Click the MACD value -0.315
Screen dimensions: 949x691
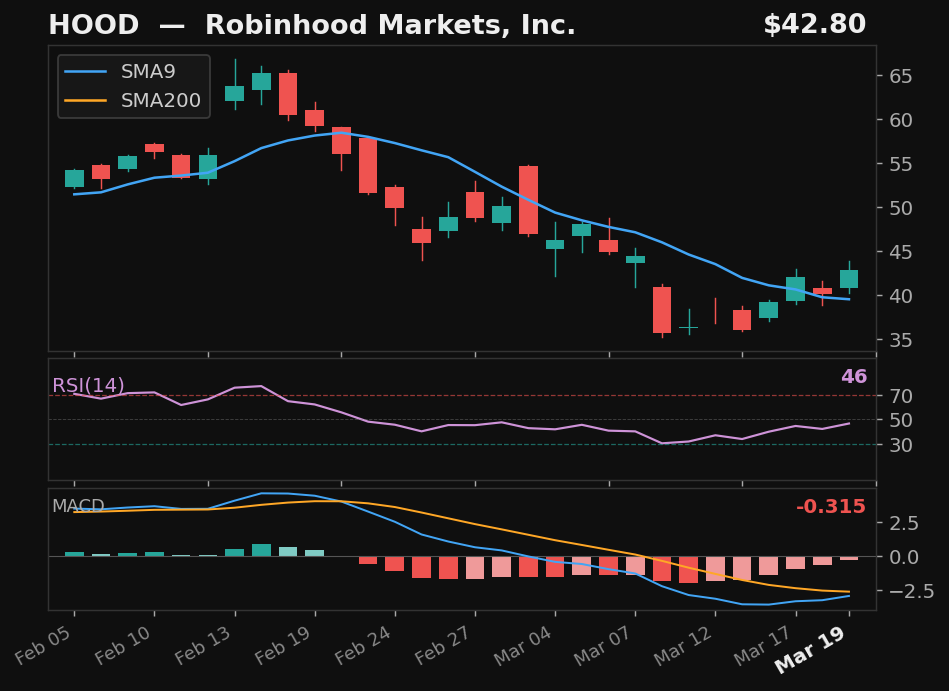[831, 506]
